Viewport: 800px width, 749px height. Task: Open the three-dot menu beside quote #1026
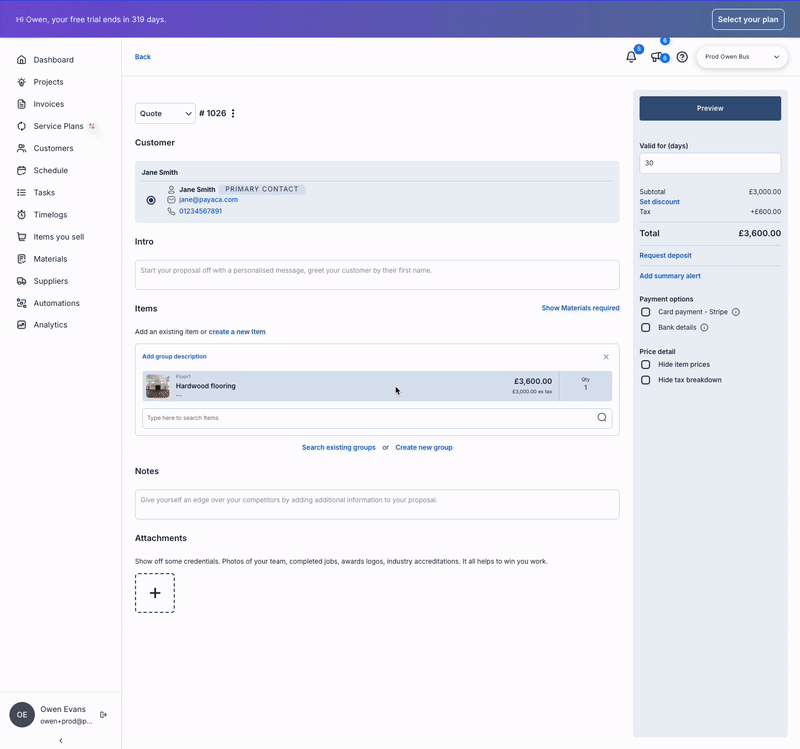(x=233, y=114)
